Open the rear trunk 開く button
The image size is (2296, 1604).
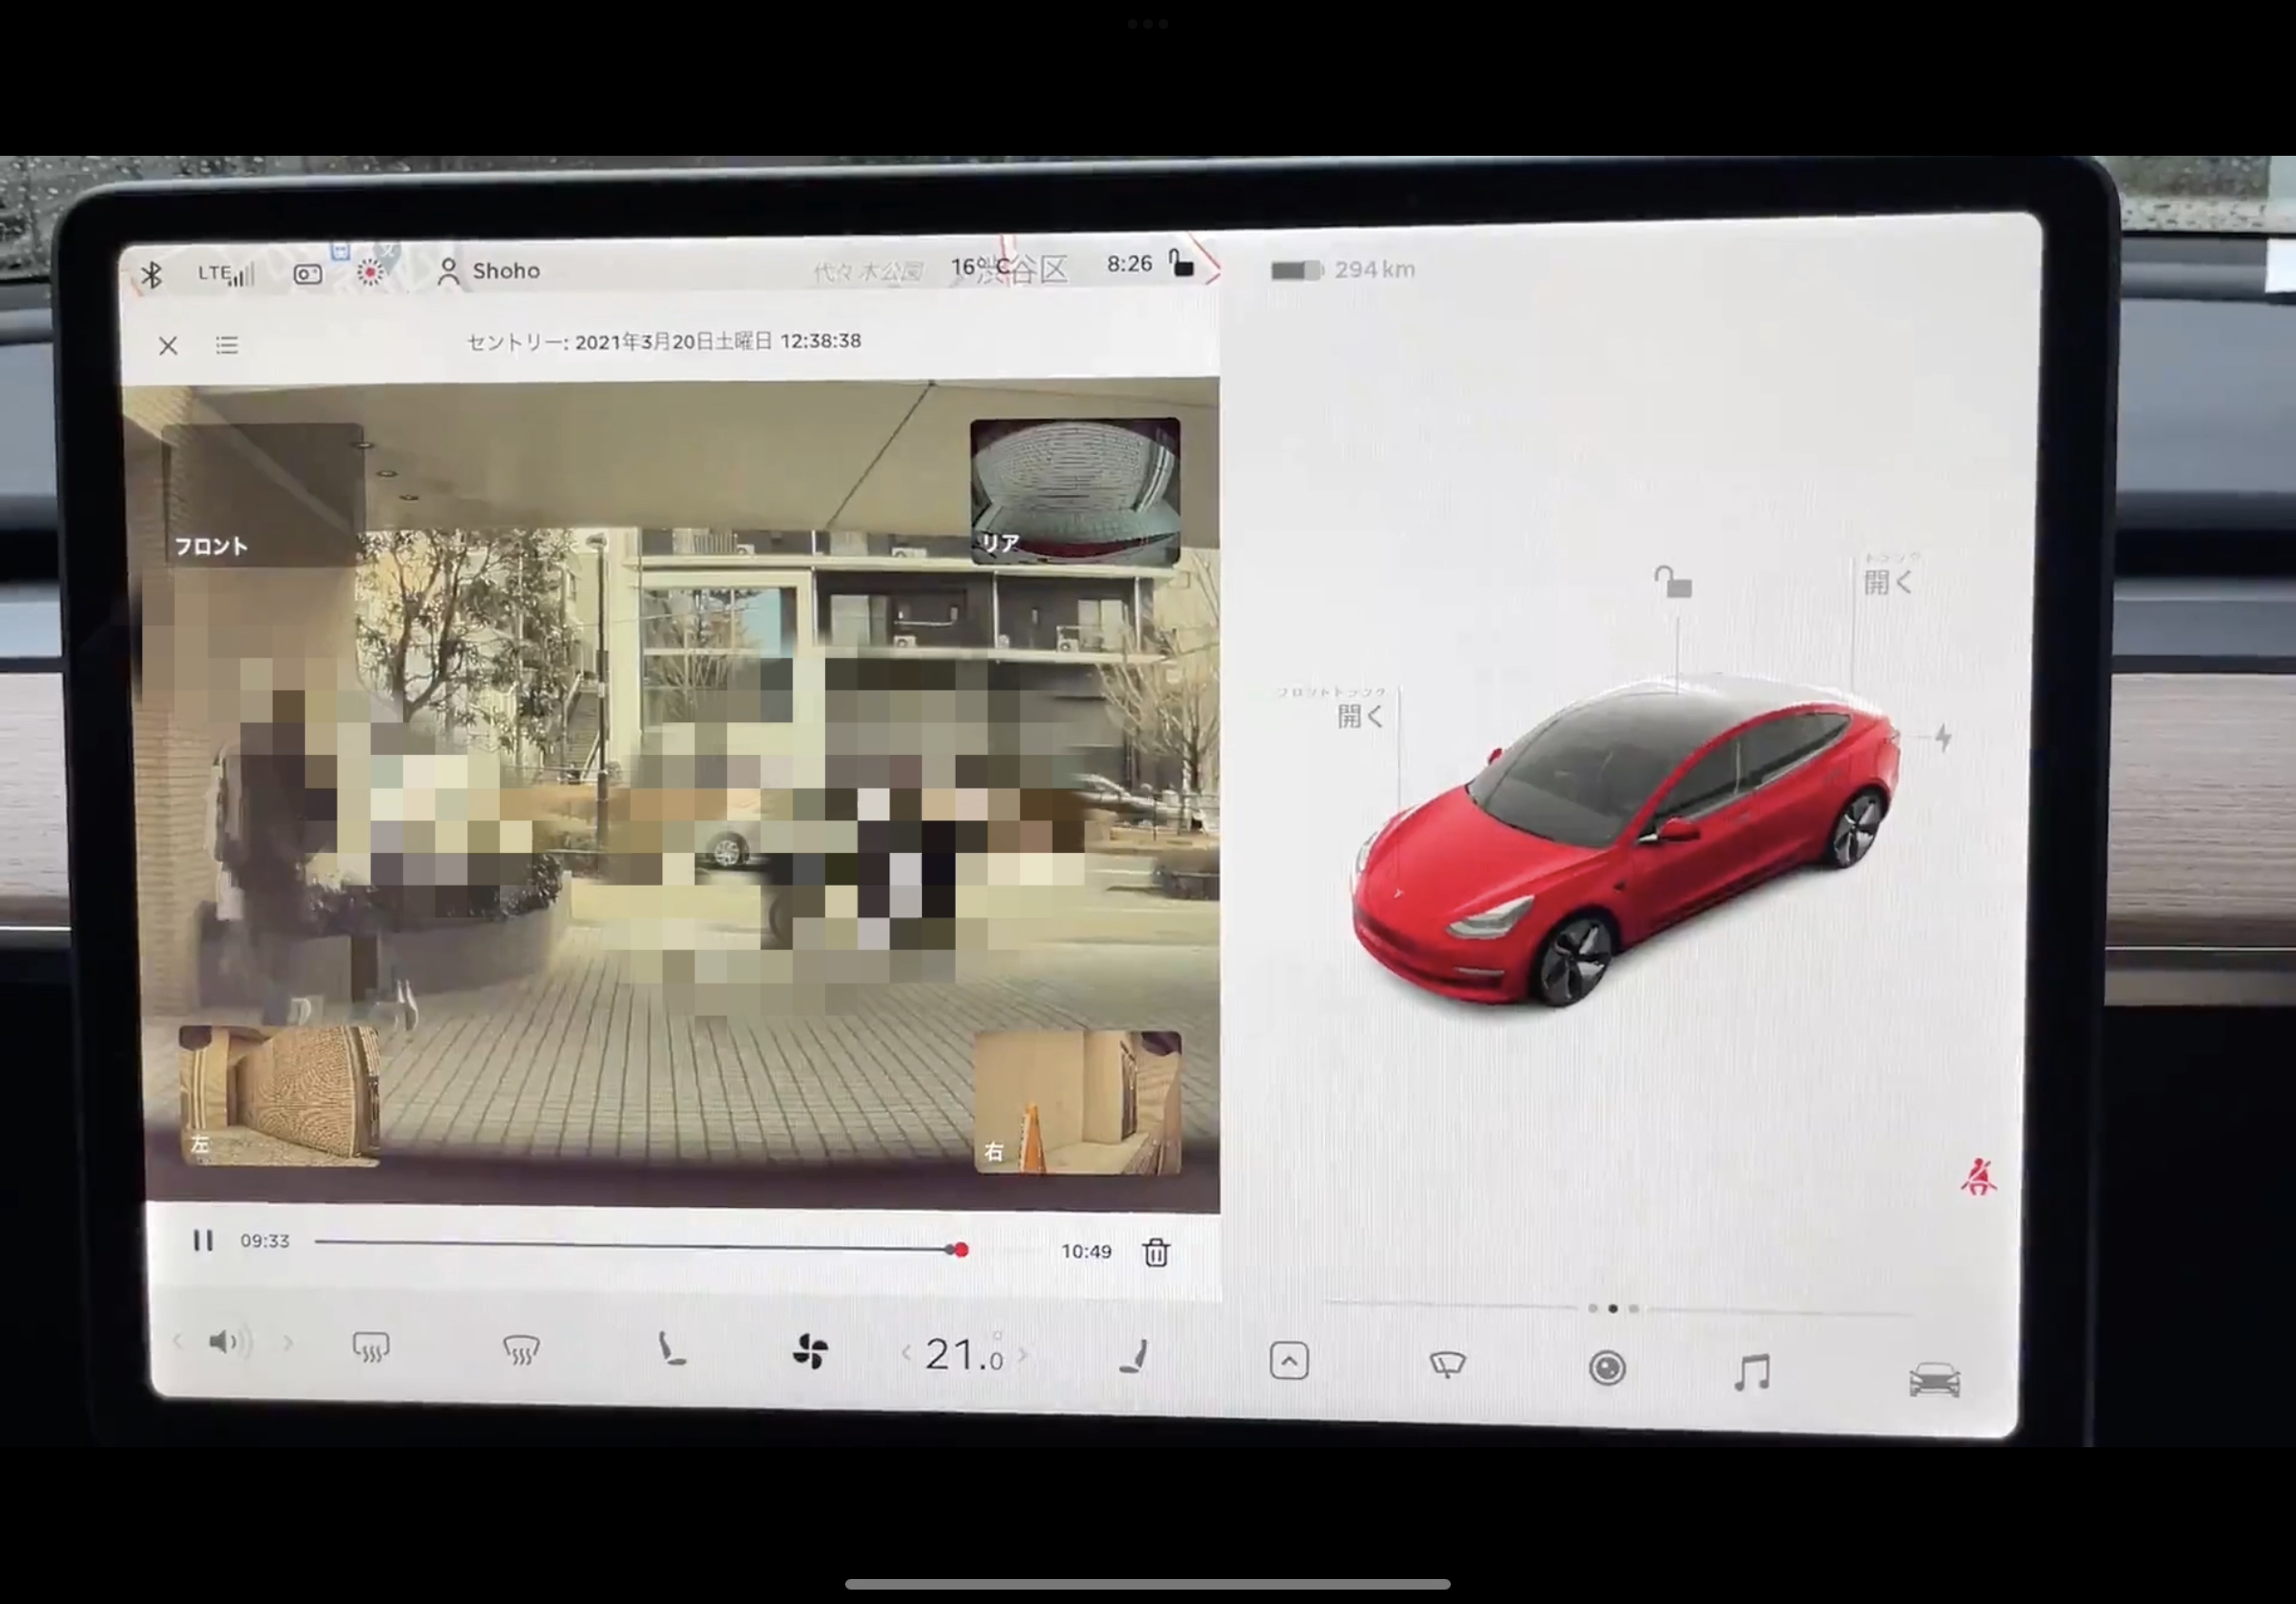[x=1888, y=581]
